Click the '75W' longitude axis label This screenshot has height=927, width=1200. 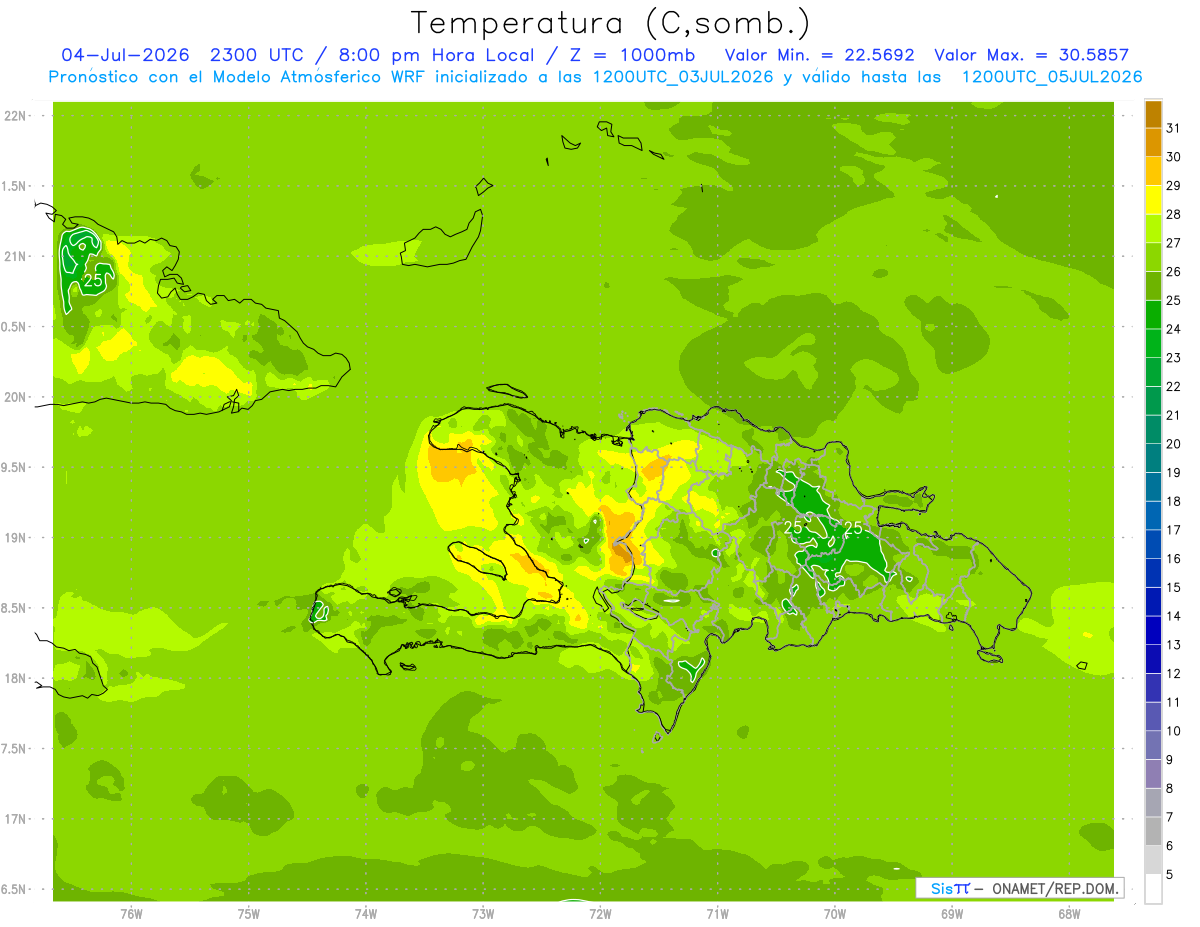pos(249,913)
